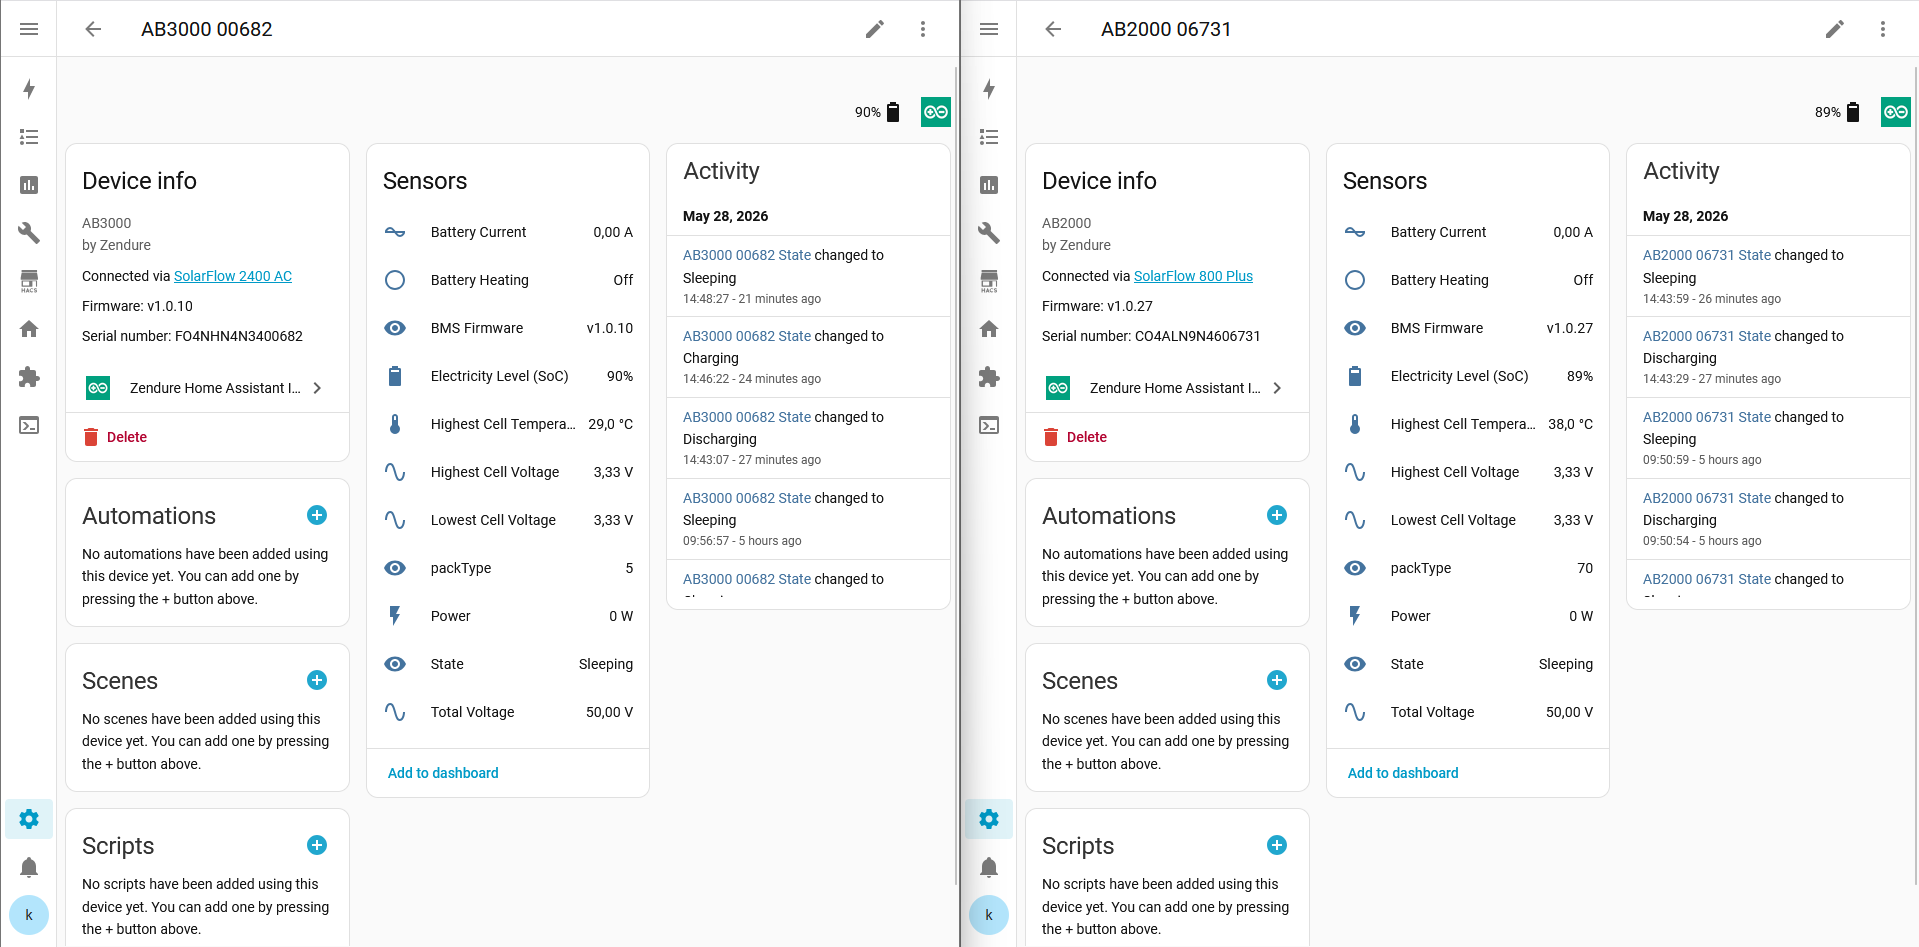Image resolution: width=1919 pixels, height=947 pixels.
Task: Go back from AB2000 06731 page
Action: [x=1053, y=29]
